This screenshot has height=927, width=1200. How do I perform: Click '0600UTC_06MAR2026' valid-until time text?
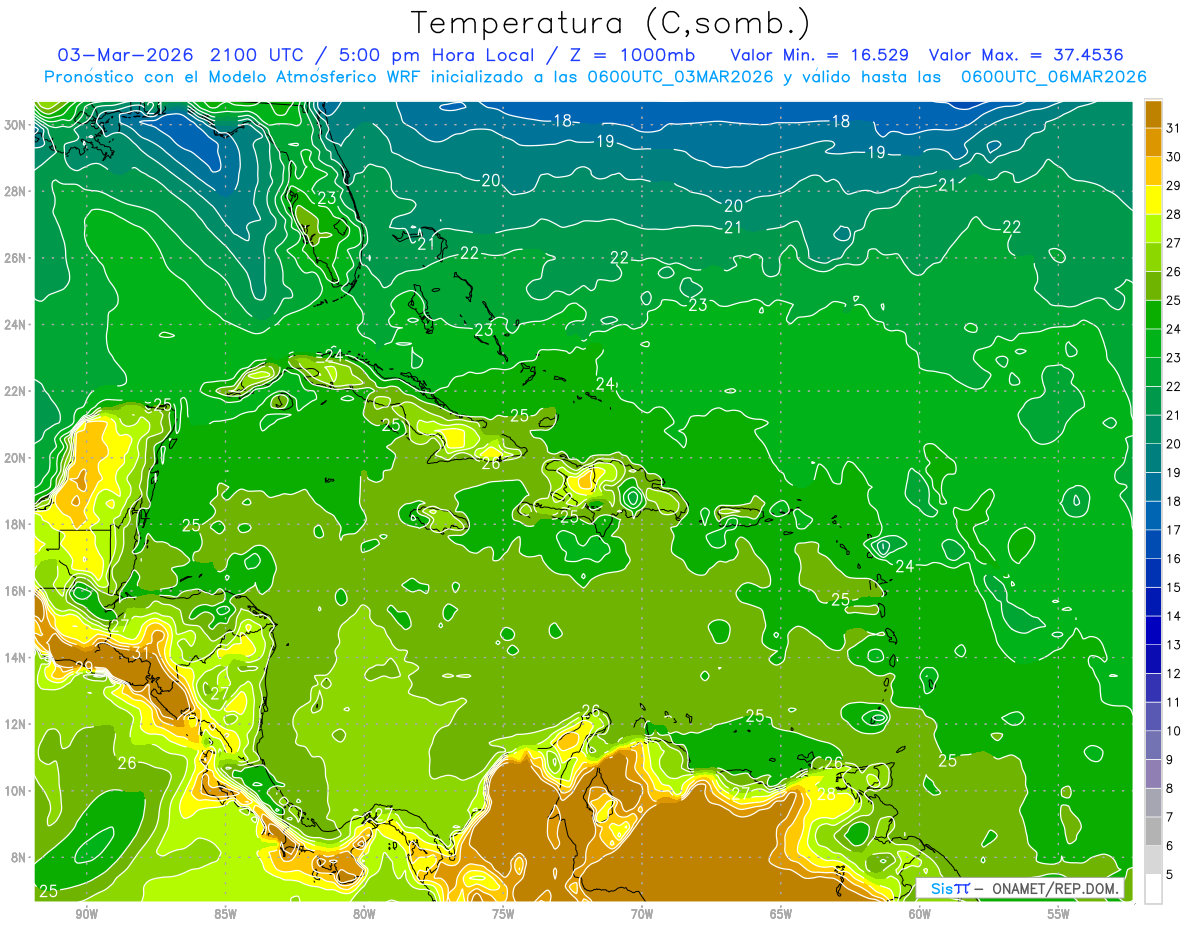click(x=1054, y=76)
